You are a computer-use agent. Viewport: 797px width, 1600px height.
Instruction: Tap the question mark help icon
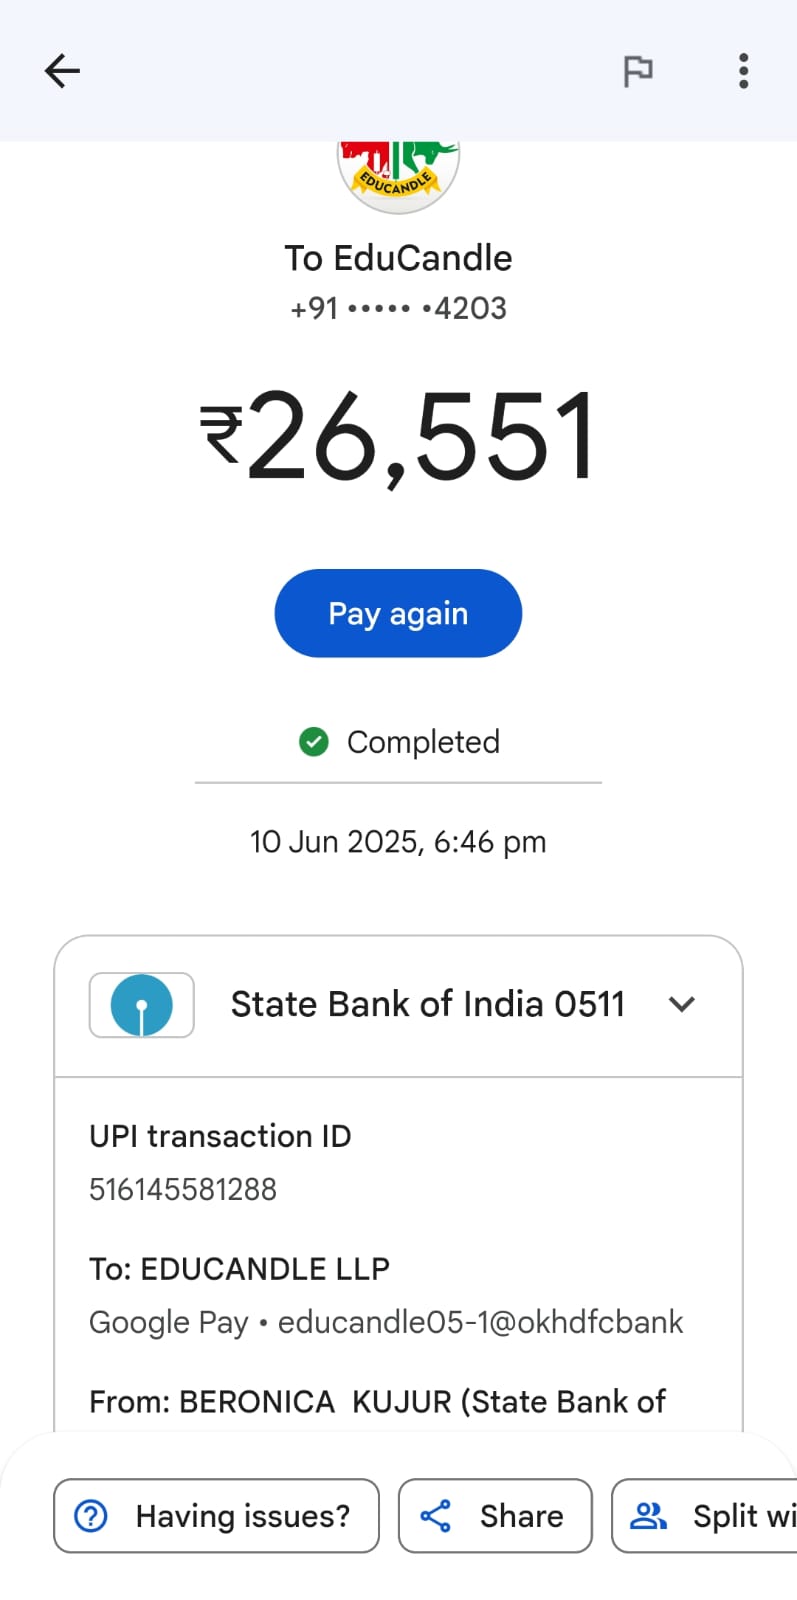[91, 1516]
